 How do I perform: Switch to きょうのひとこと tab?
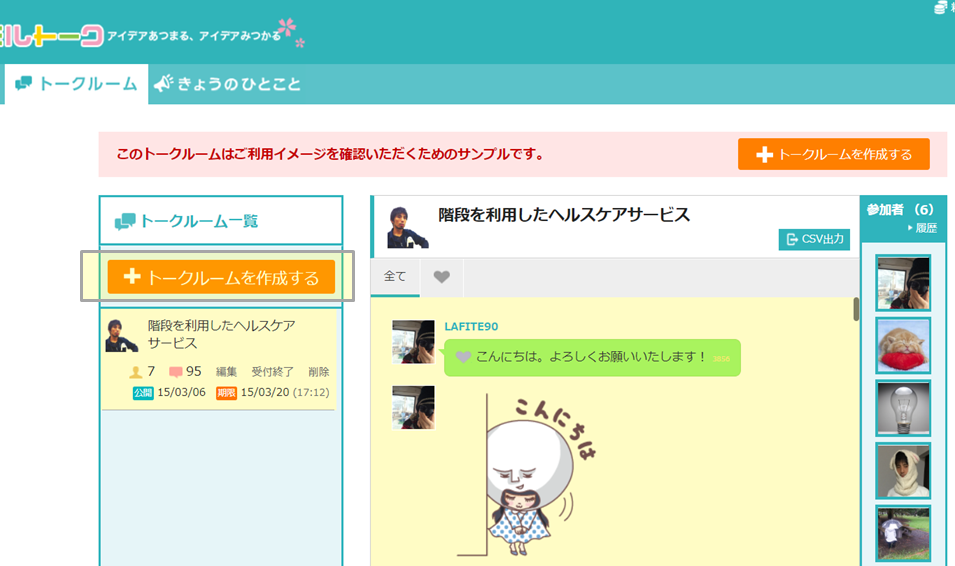coord(227,84)
